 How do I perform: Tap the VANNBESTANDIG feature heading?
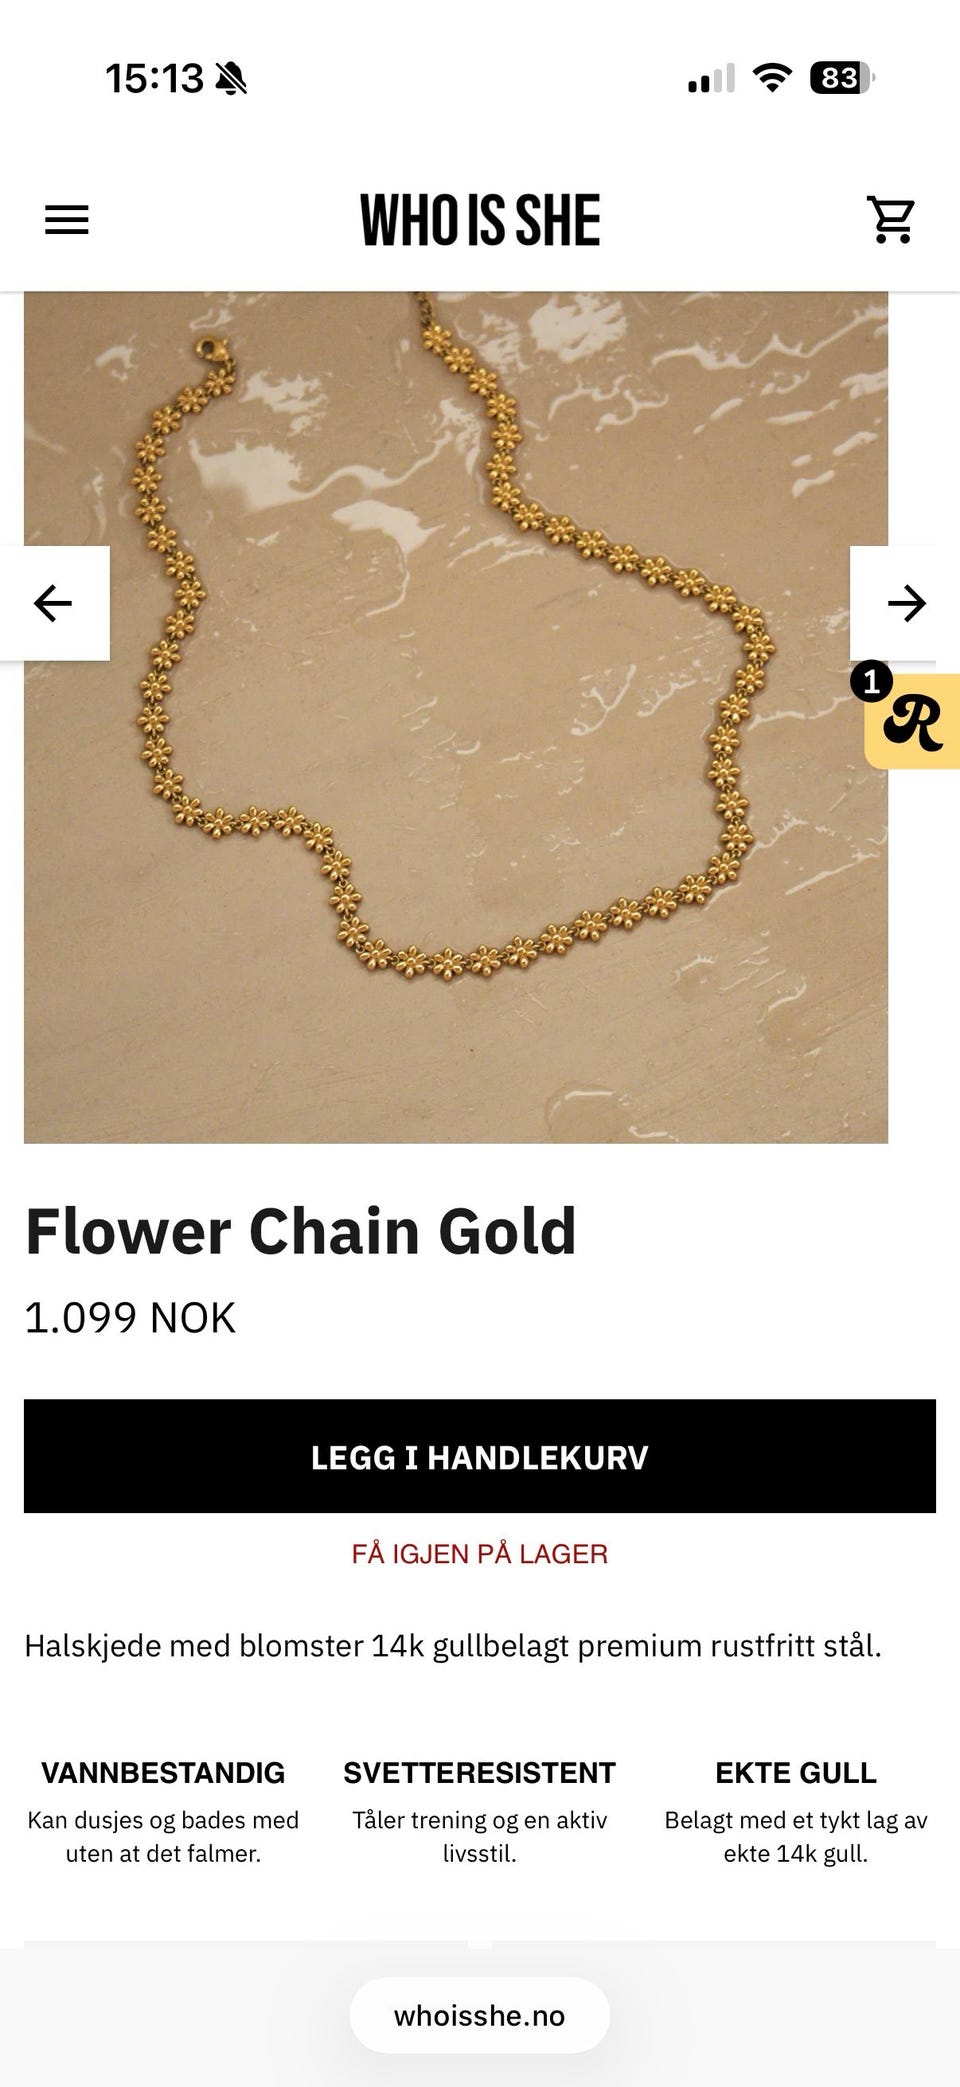click(x=163, y=1773)
